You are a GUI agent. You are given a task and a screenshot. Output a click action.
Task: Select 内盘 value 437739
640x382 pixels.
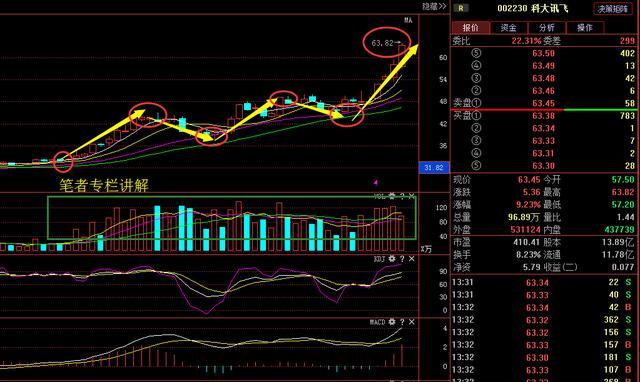[620, 230]
